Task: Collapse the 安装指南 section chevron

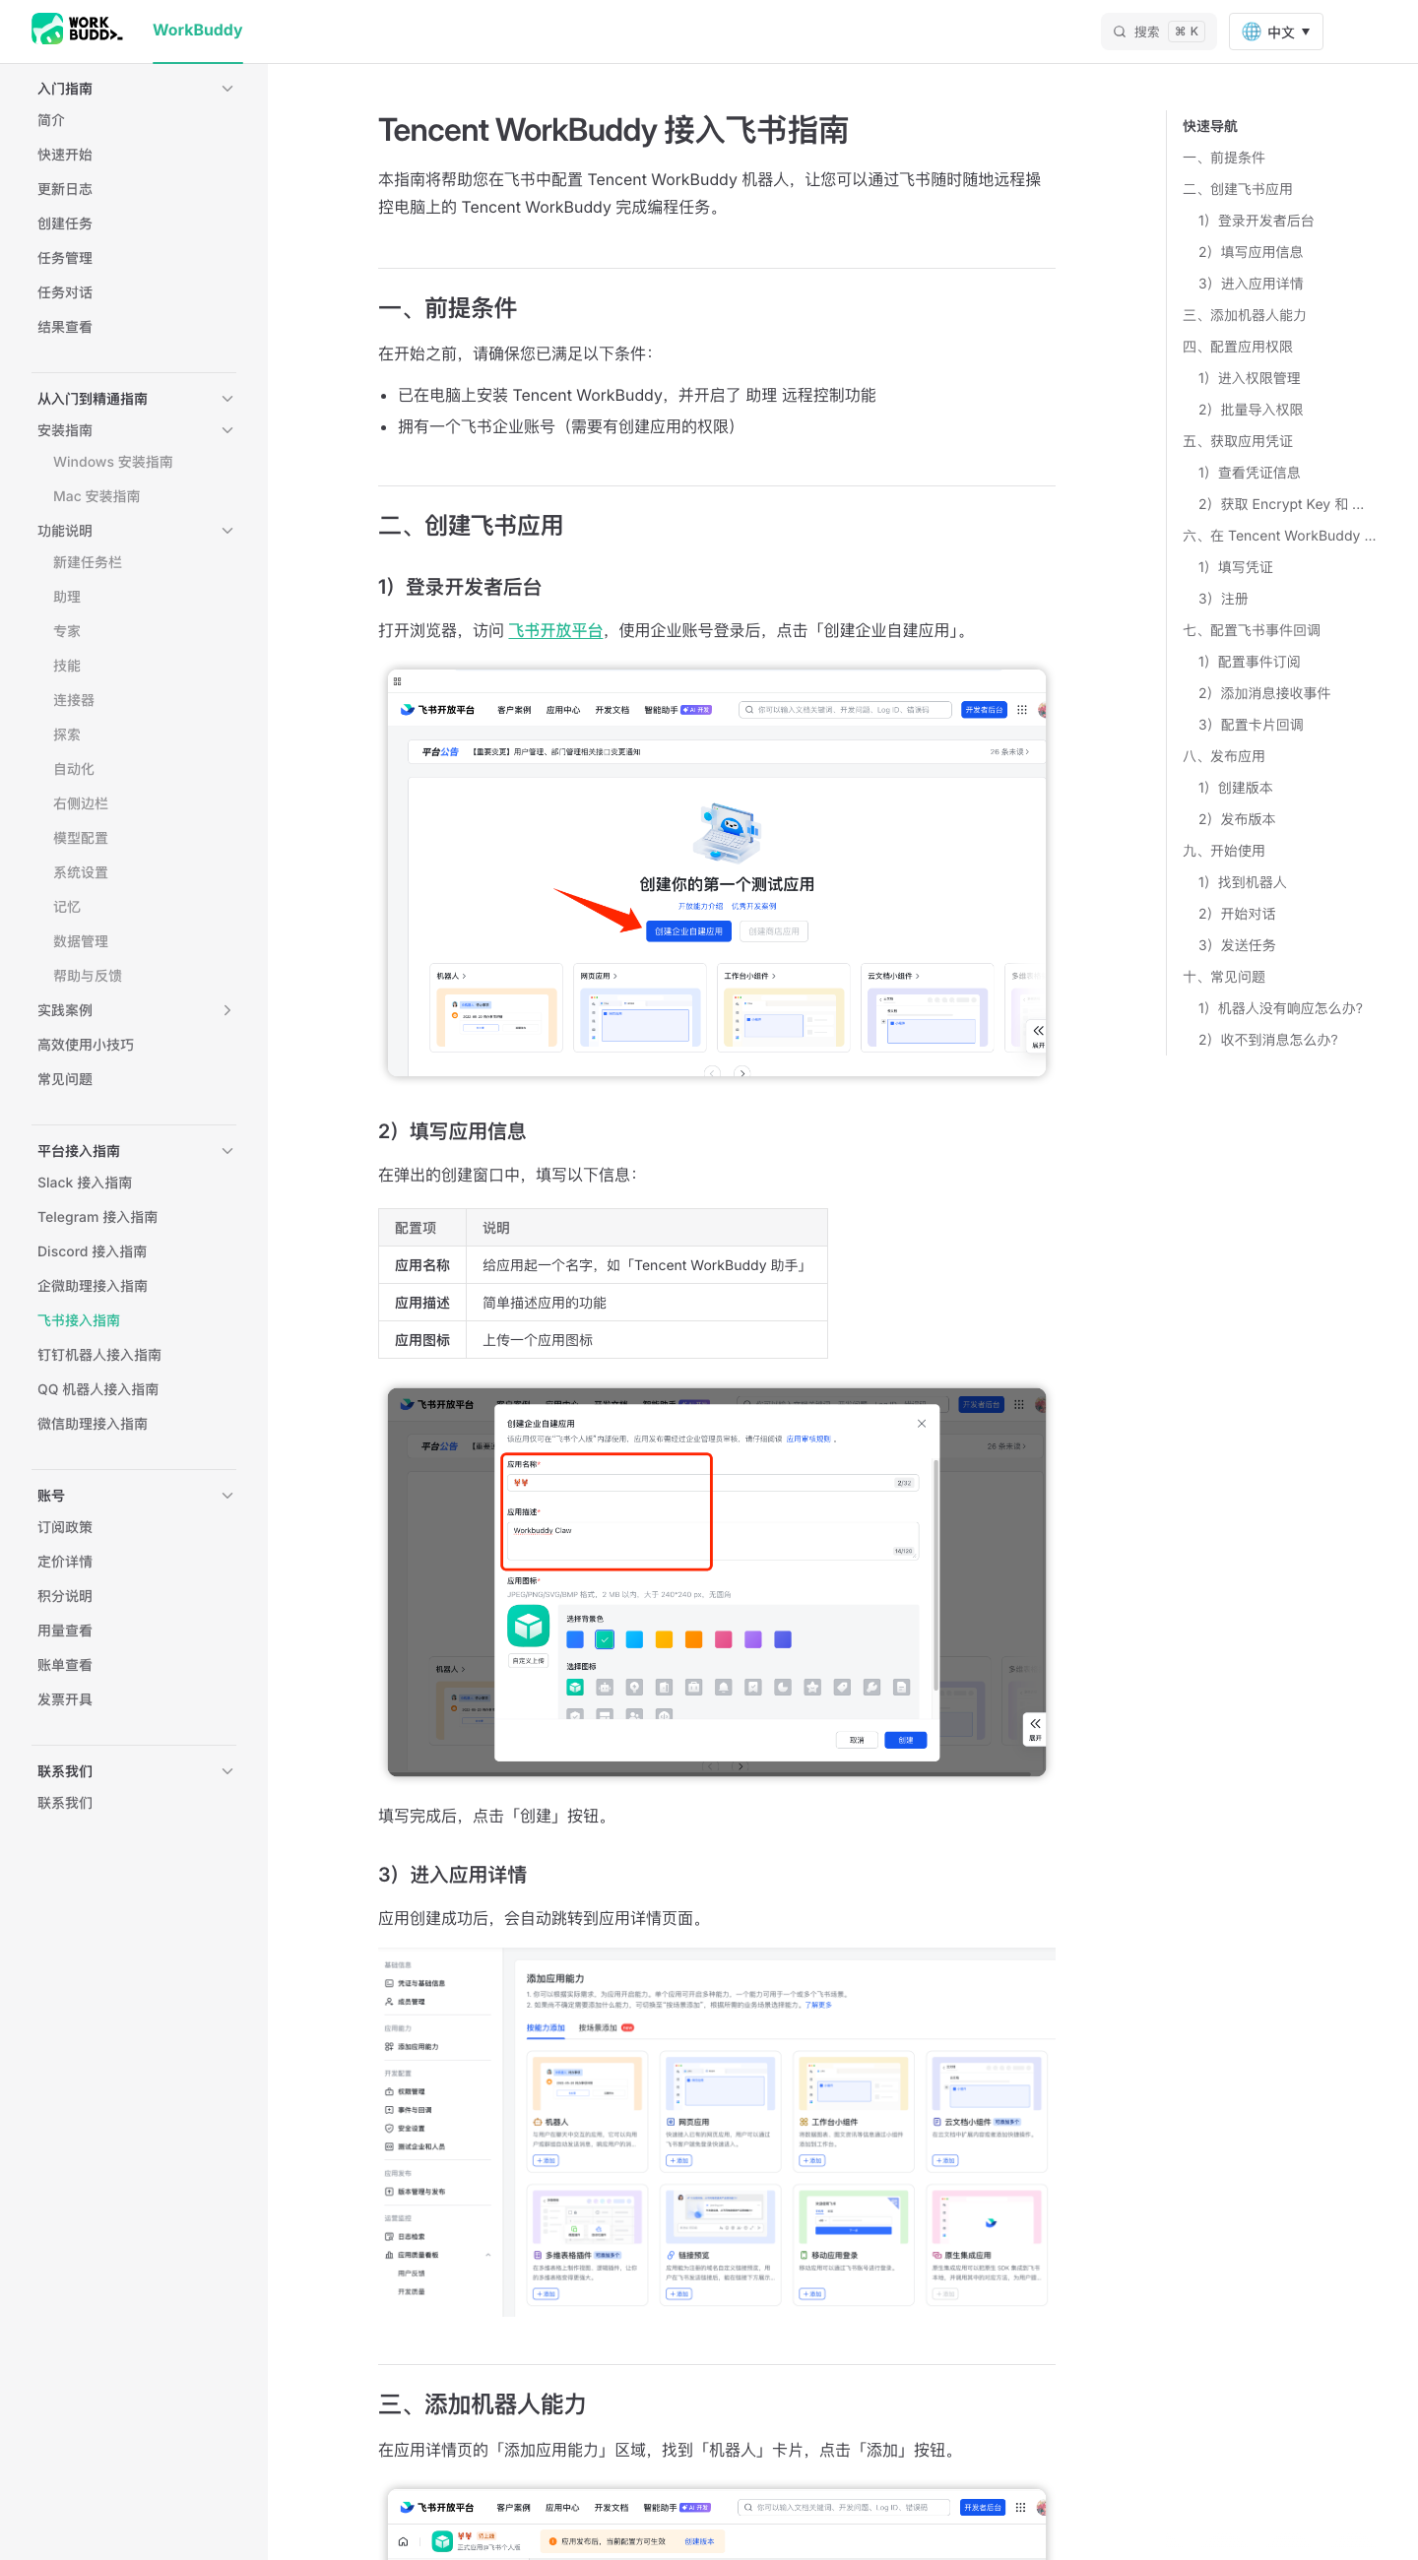Action: pos(227,431)
